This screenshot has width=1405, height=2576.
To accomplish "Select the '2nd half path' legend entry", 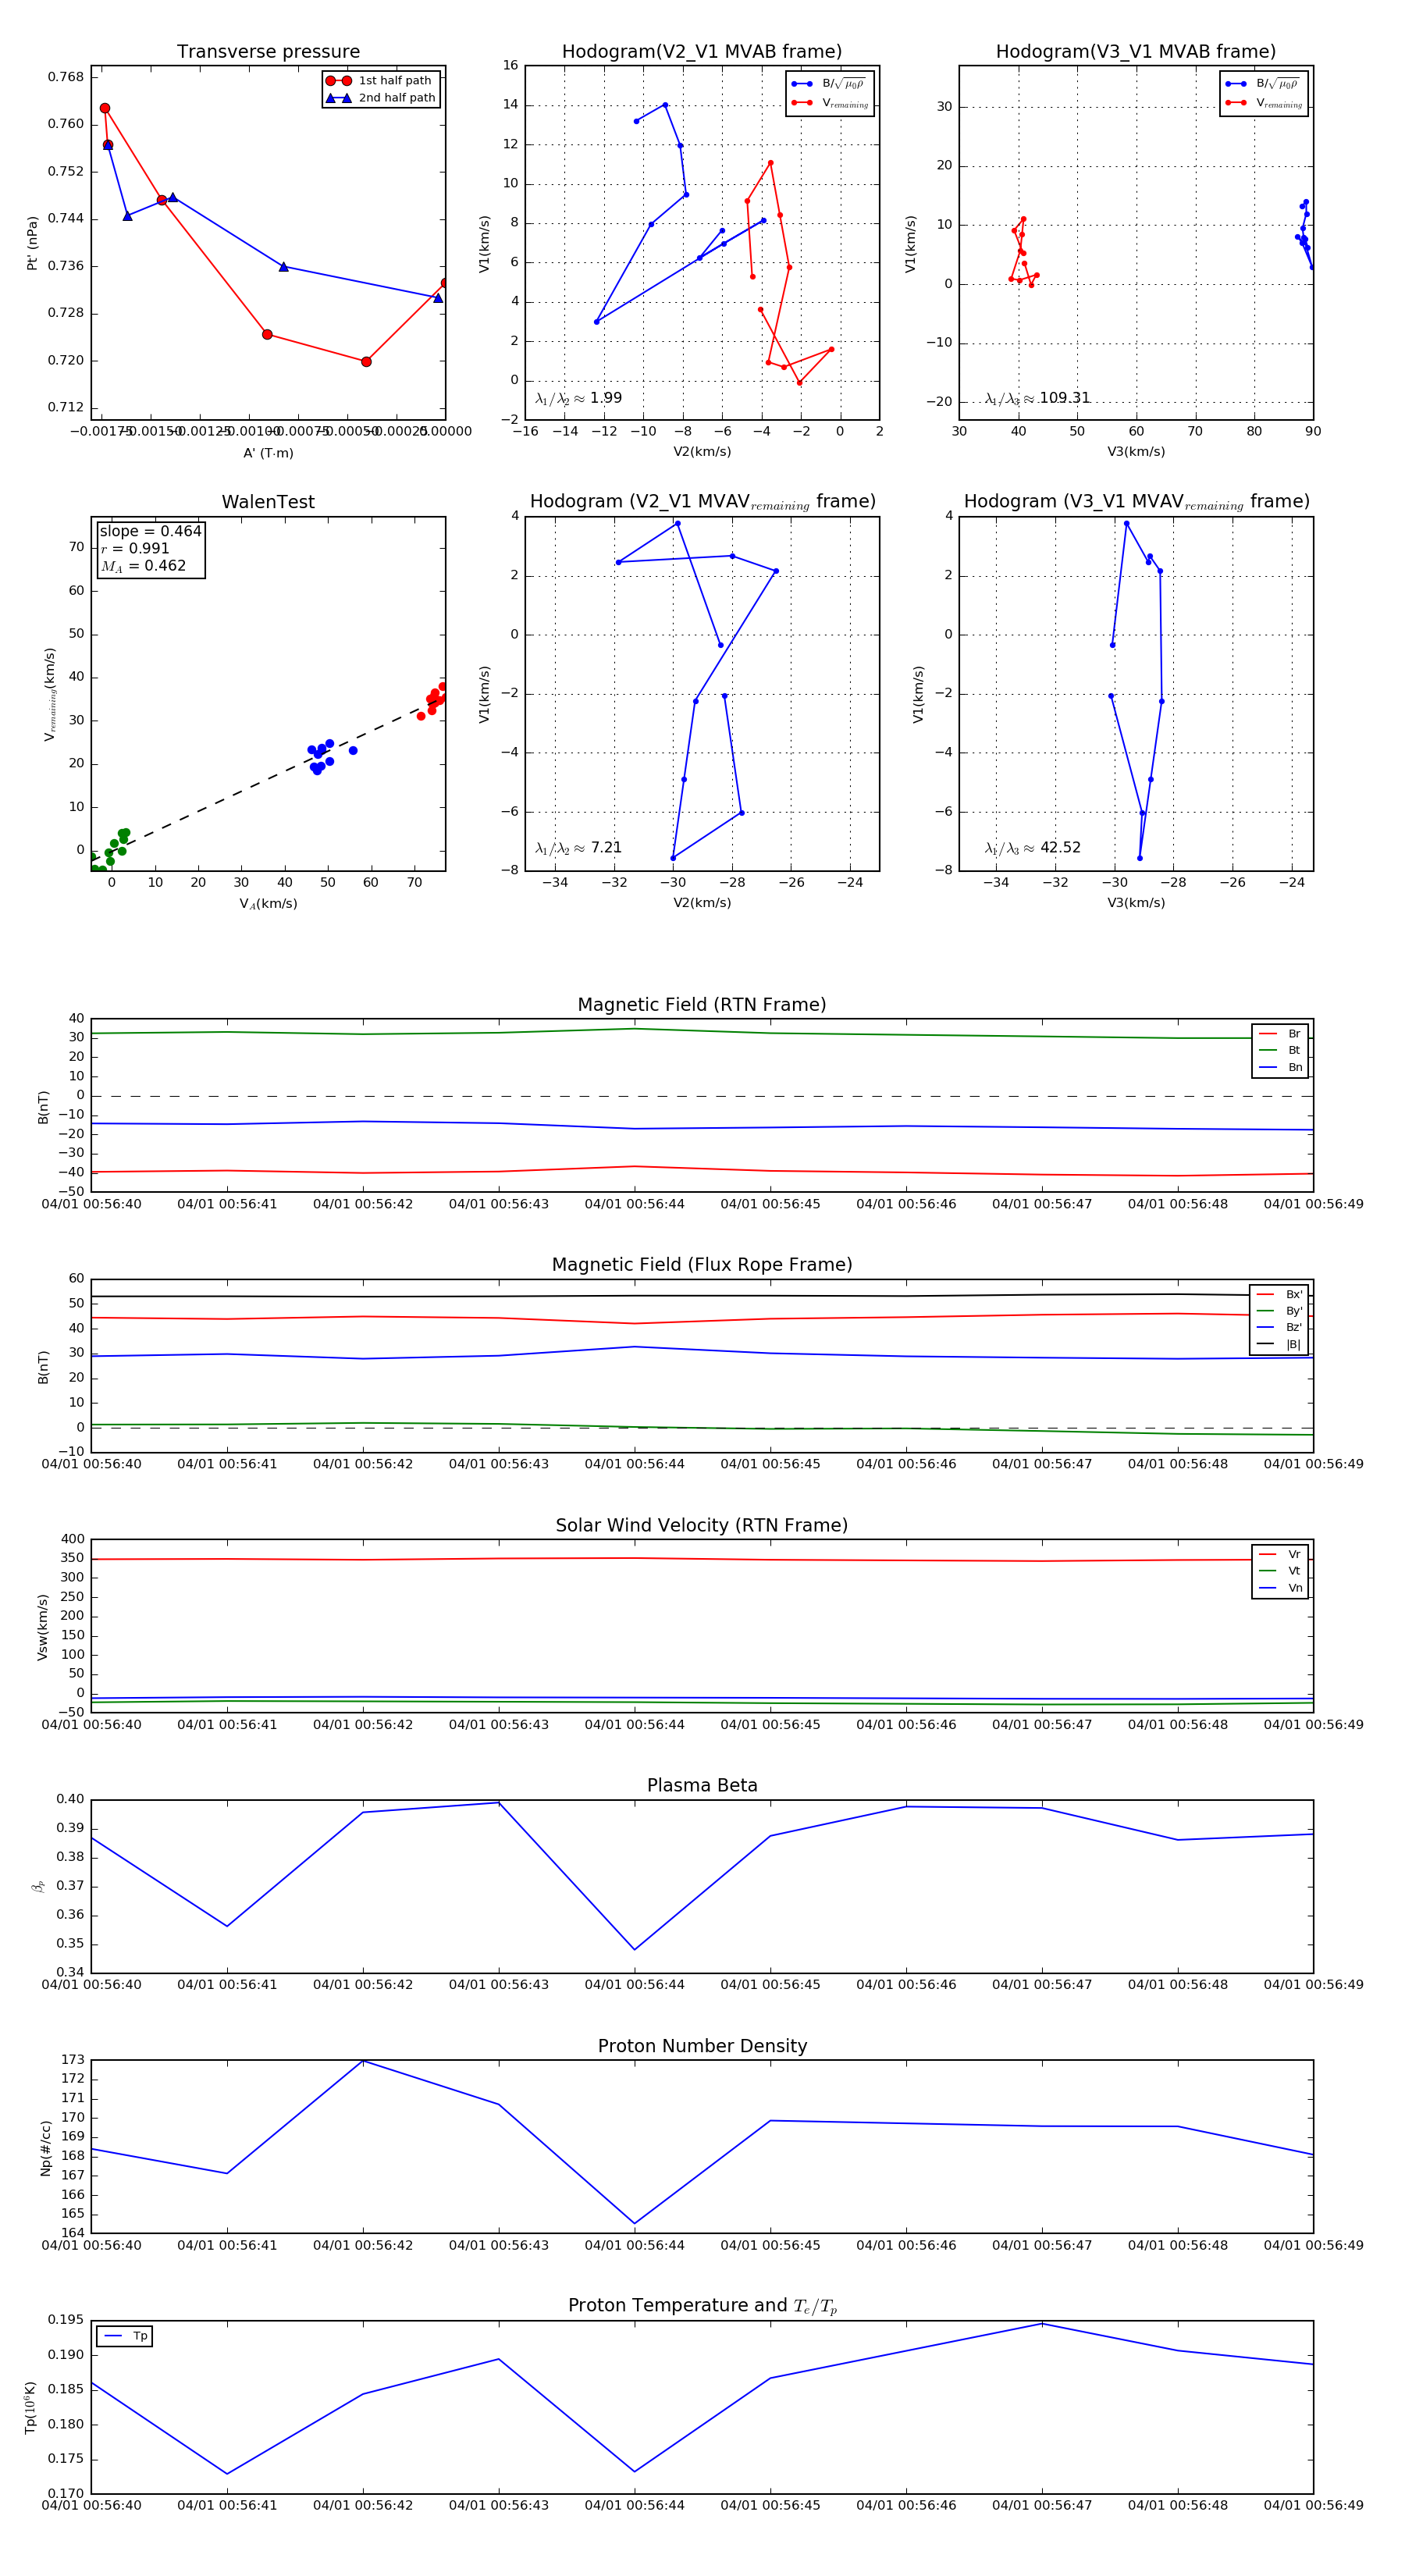I will pos(381,98).
